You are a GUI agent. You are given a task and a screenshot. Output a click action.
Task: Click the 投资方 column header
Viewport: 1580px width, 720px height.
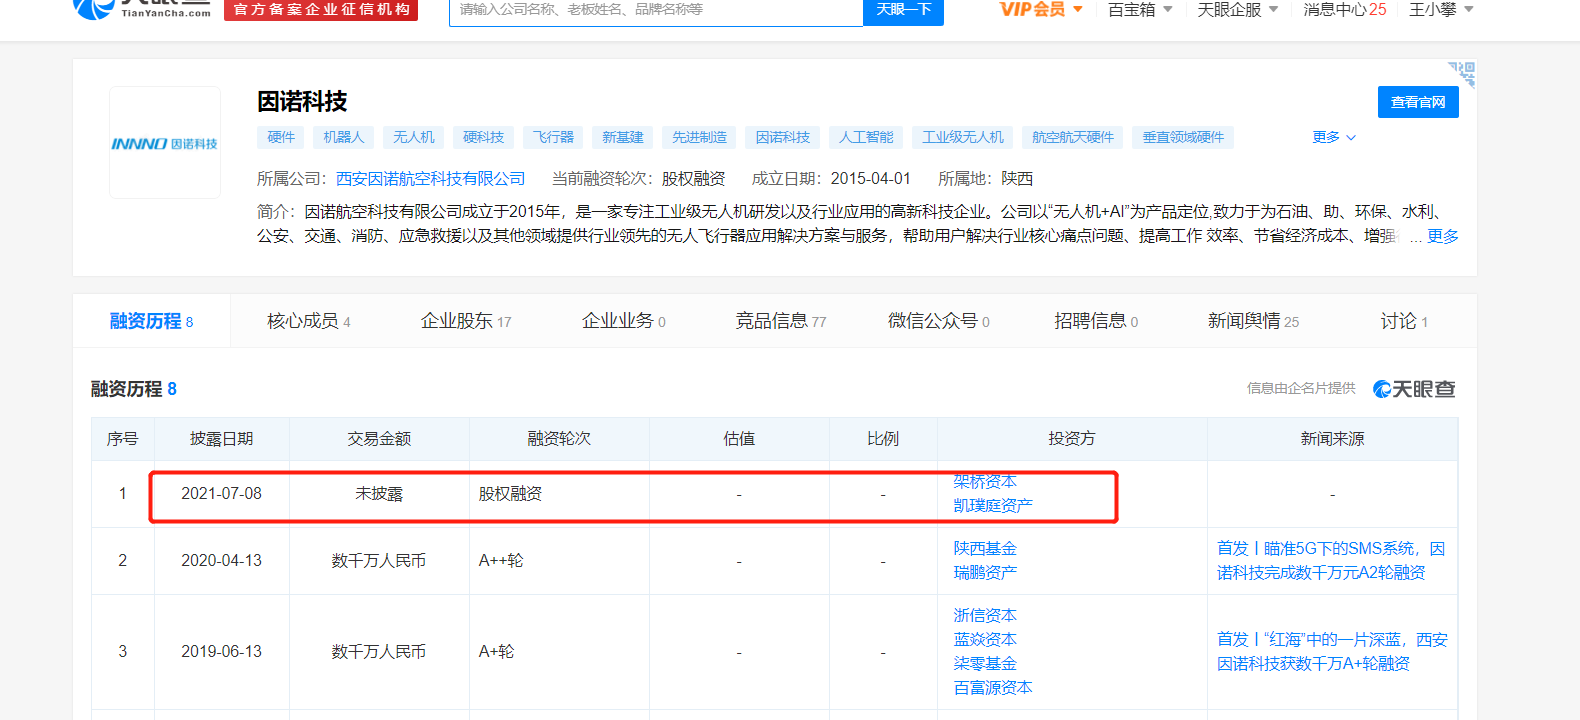tap(1072, 438)
